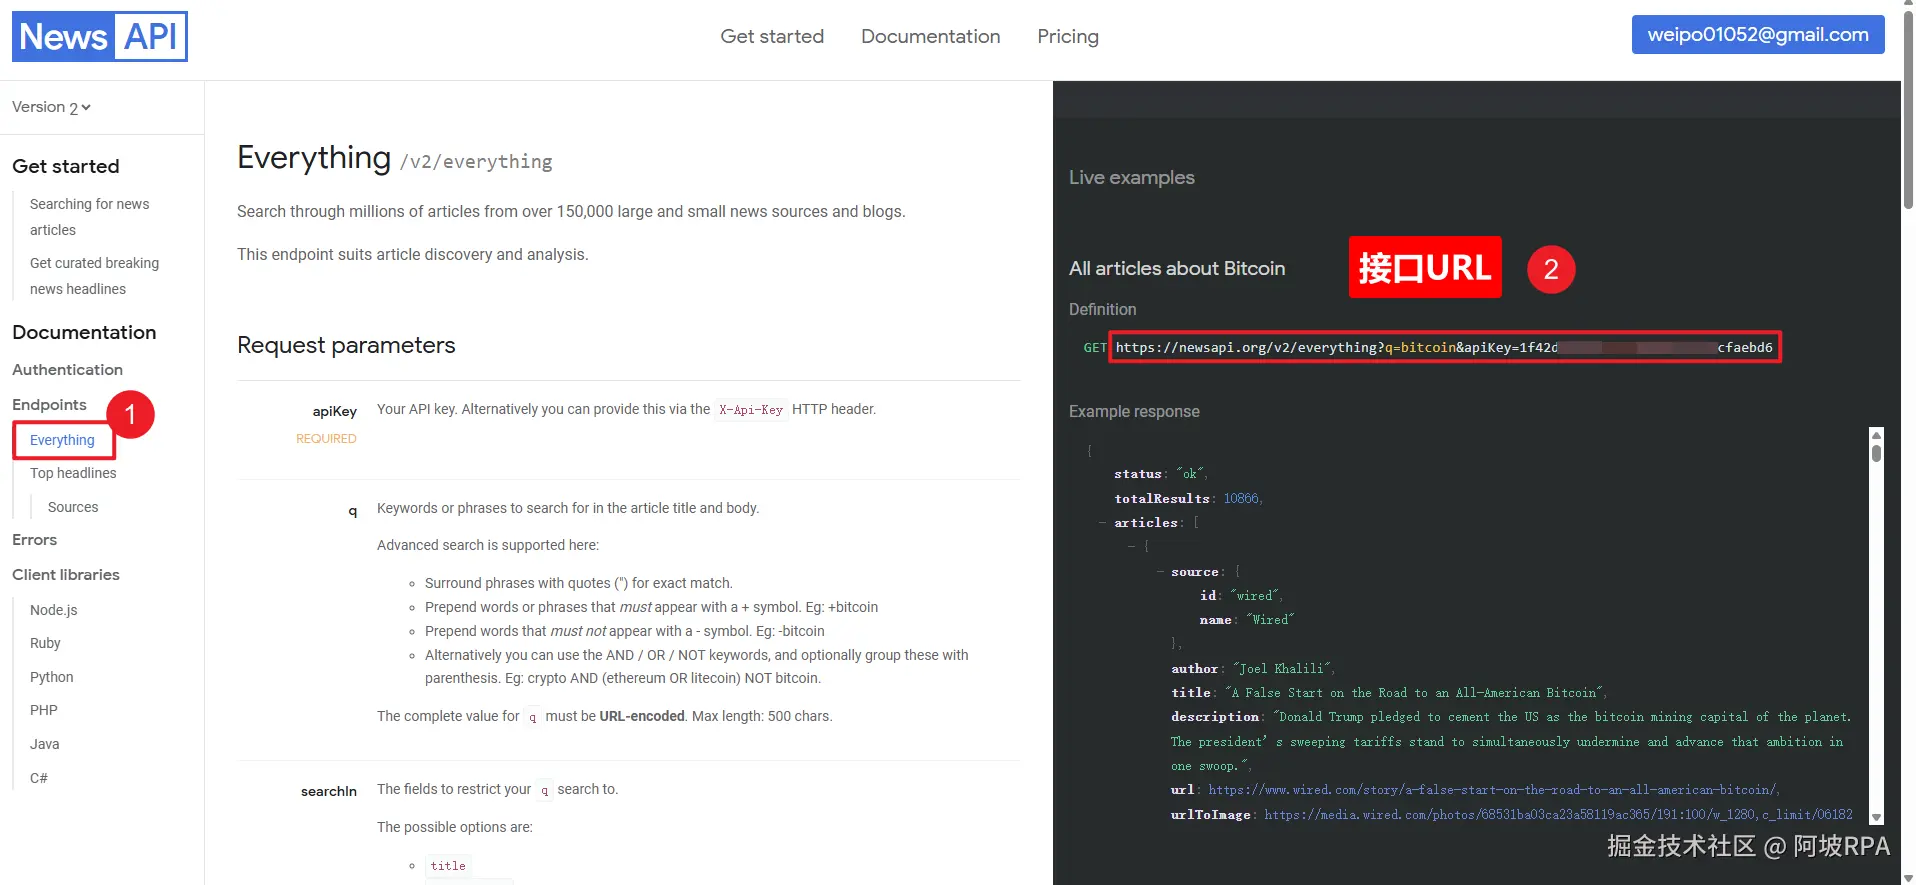Click the example response scroll-up arrow

tap(1876, 436)
